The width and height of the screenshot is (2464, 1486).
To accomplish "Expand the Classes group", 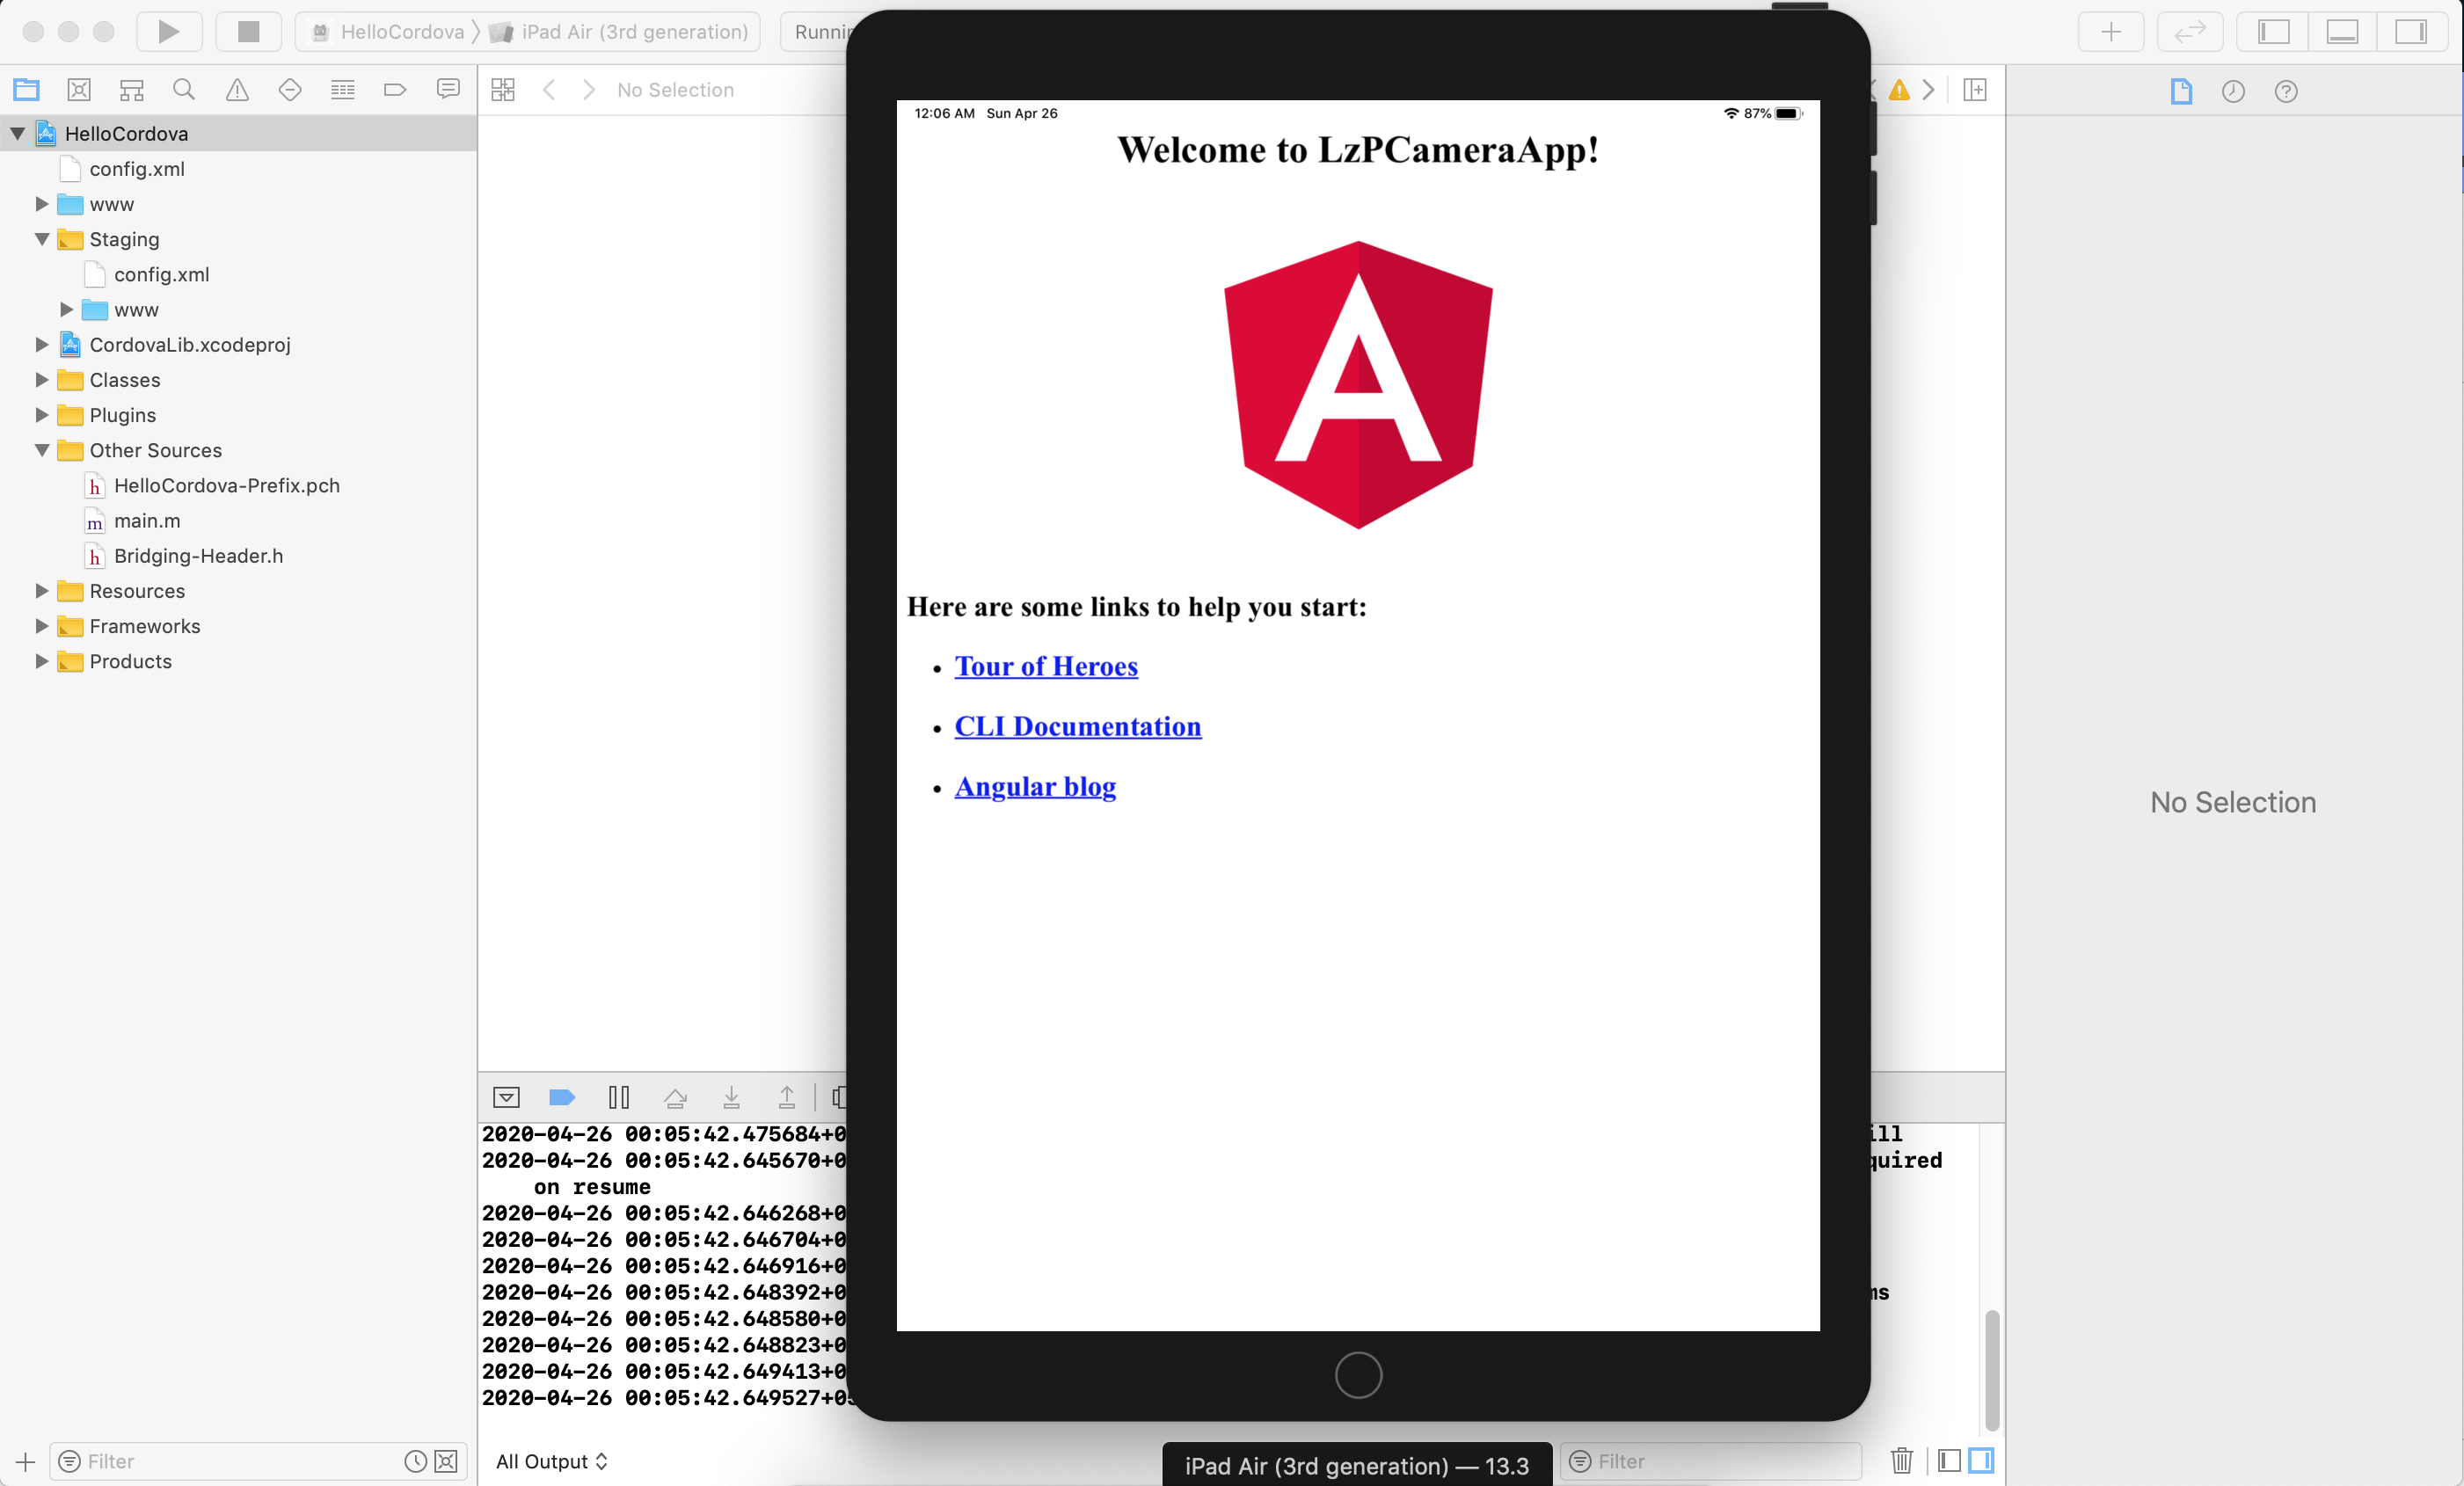I will point(42,380).
